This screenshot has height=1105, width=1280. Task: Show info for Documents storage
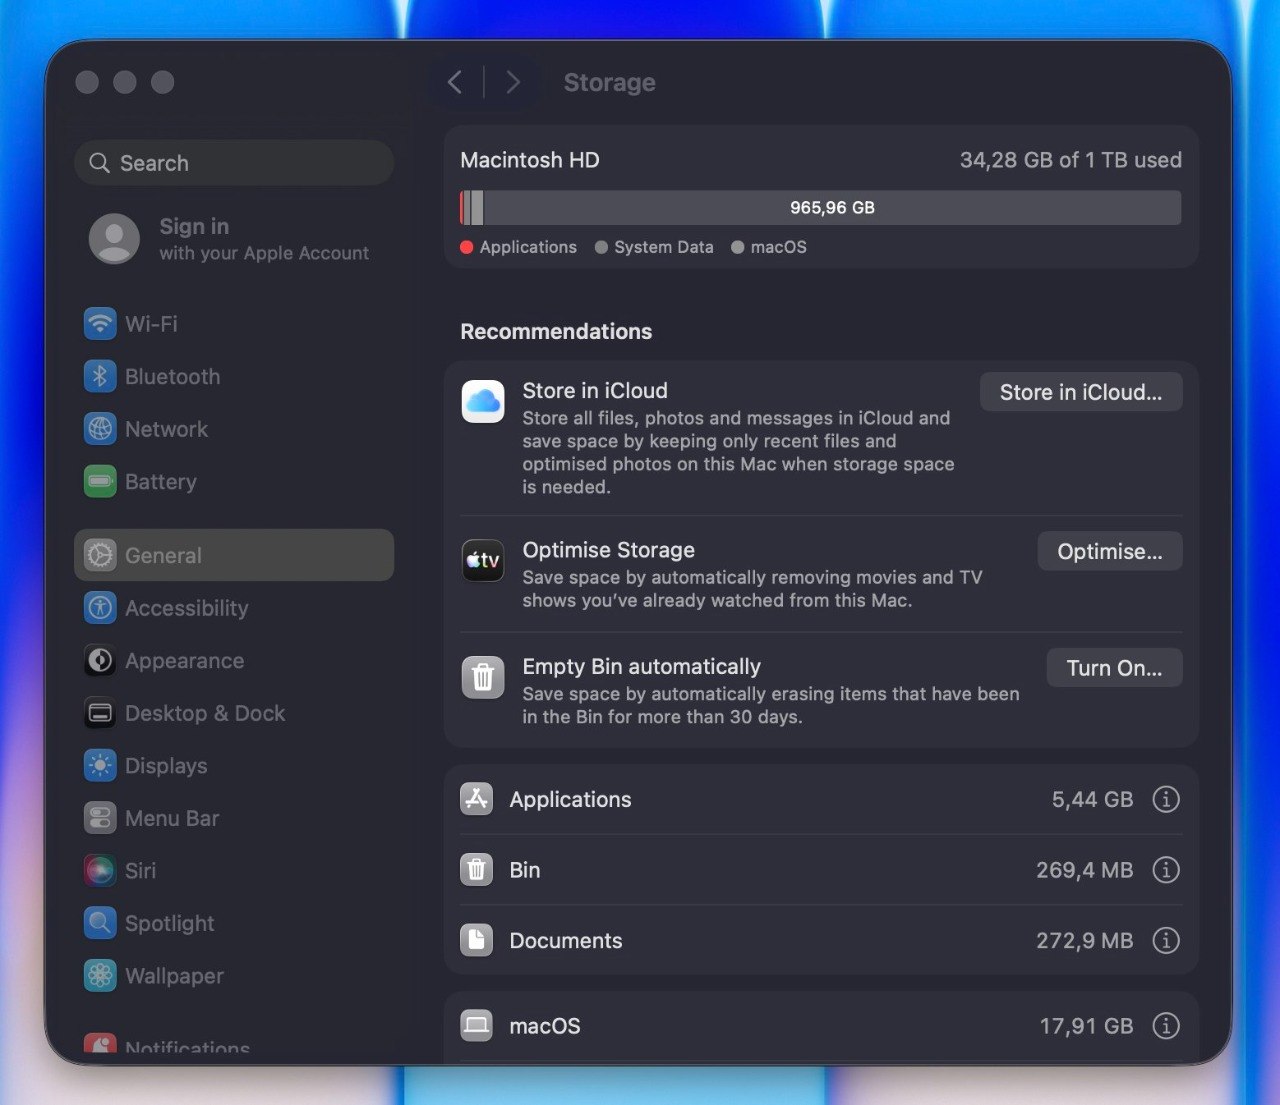1166,940
